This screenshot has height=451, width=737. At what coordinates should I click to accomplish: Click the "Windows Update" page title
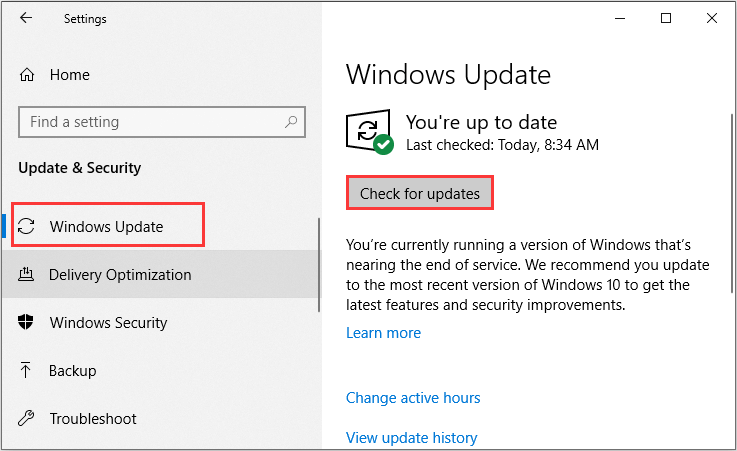tap(448, 75)
